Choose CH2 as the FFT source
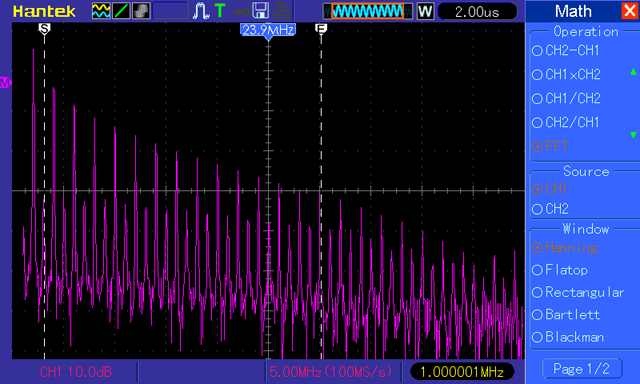The width and height of the screenshot is (640, 384). click(x=551, y=209)
